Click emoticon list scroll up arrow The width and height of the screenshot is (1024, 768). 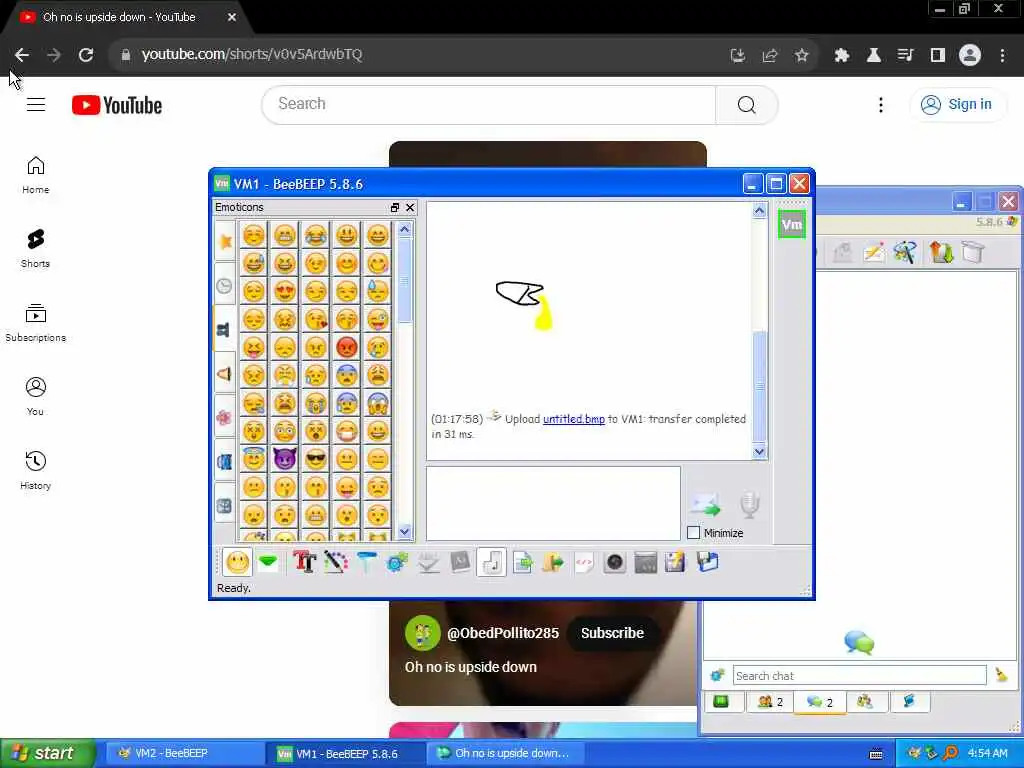pyautogui.click(x=404, y=230)
